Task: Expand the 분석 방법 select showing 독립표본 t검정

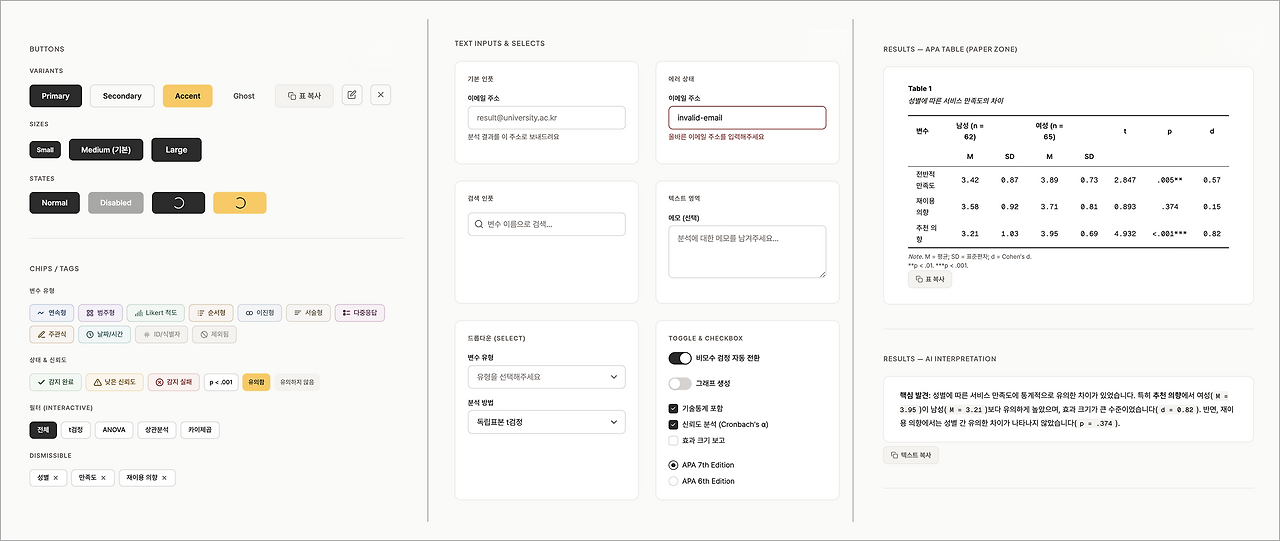Action: pyautogui.click(x=546, y=422)
